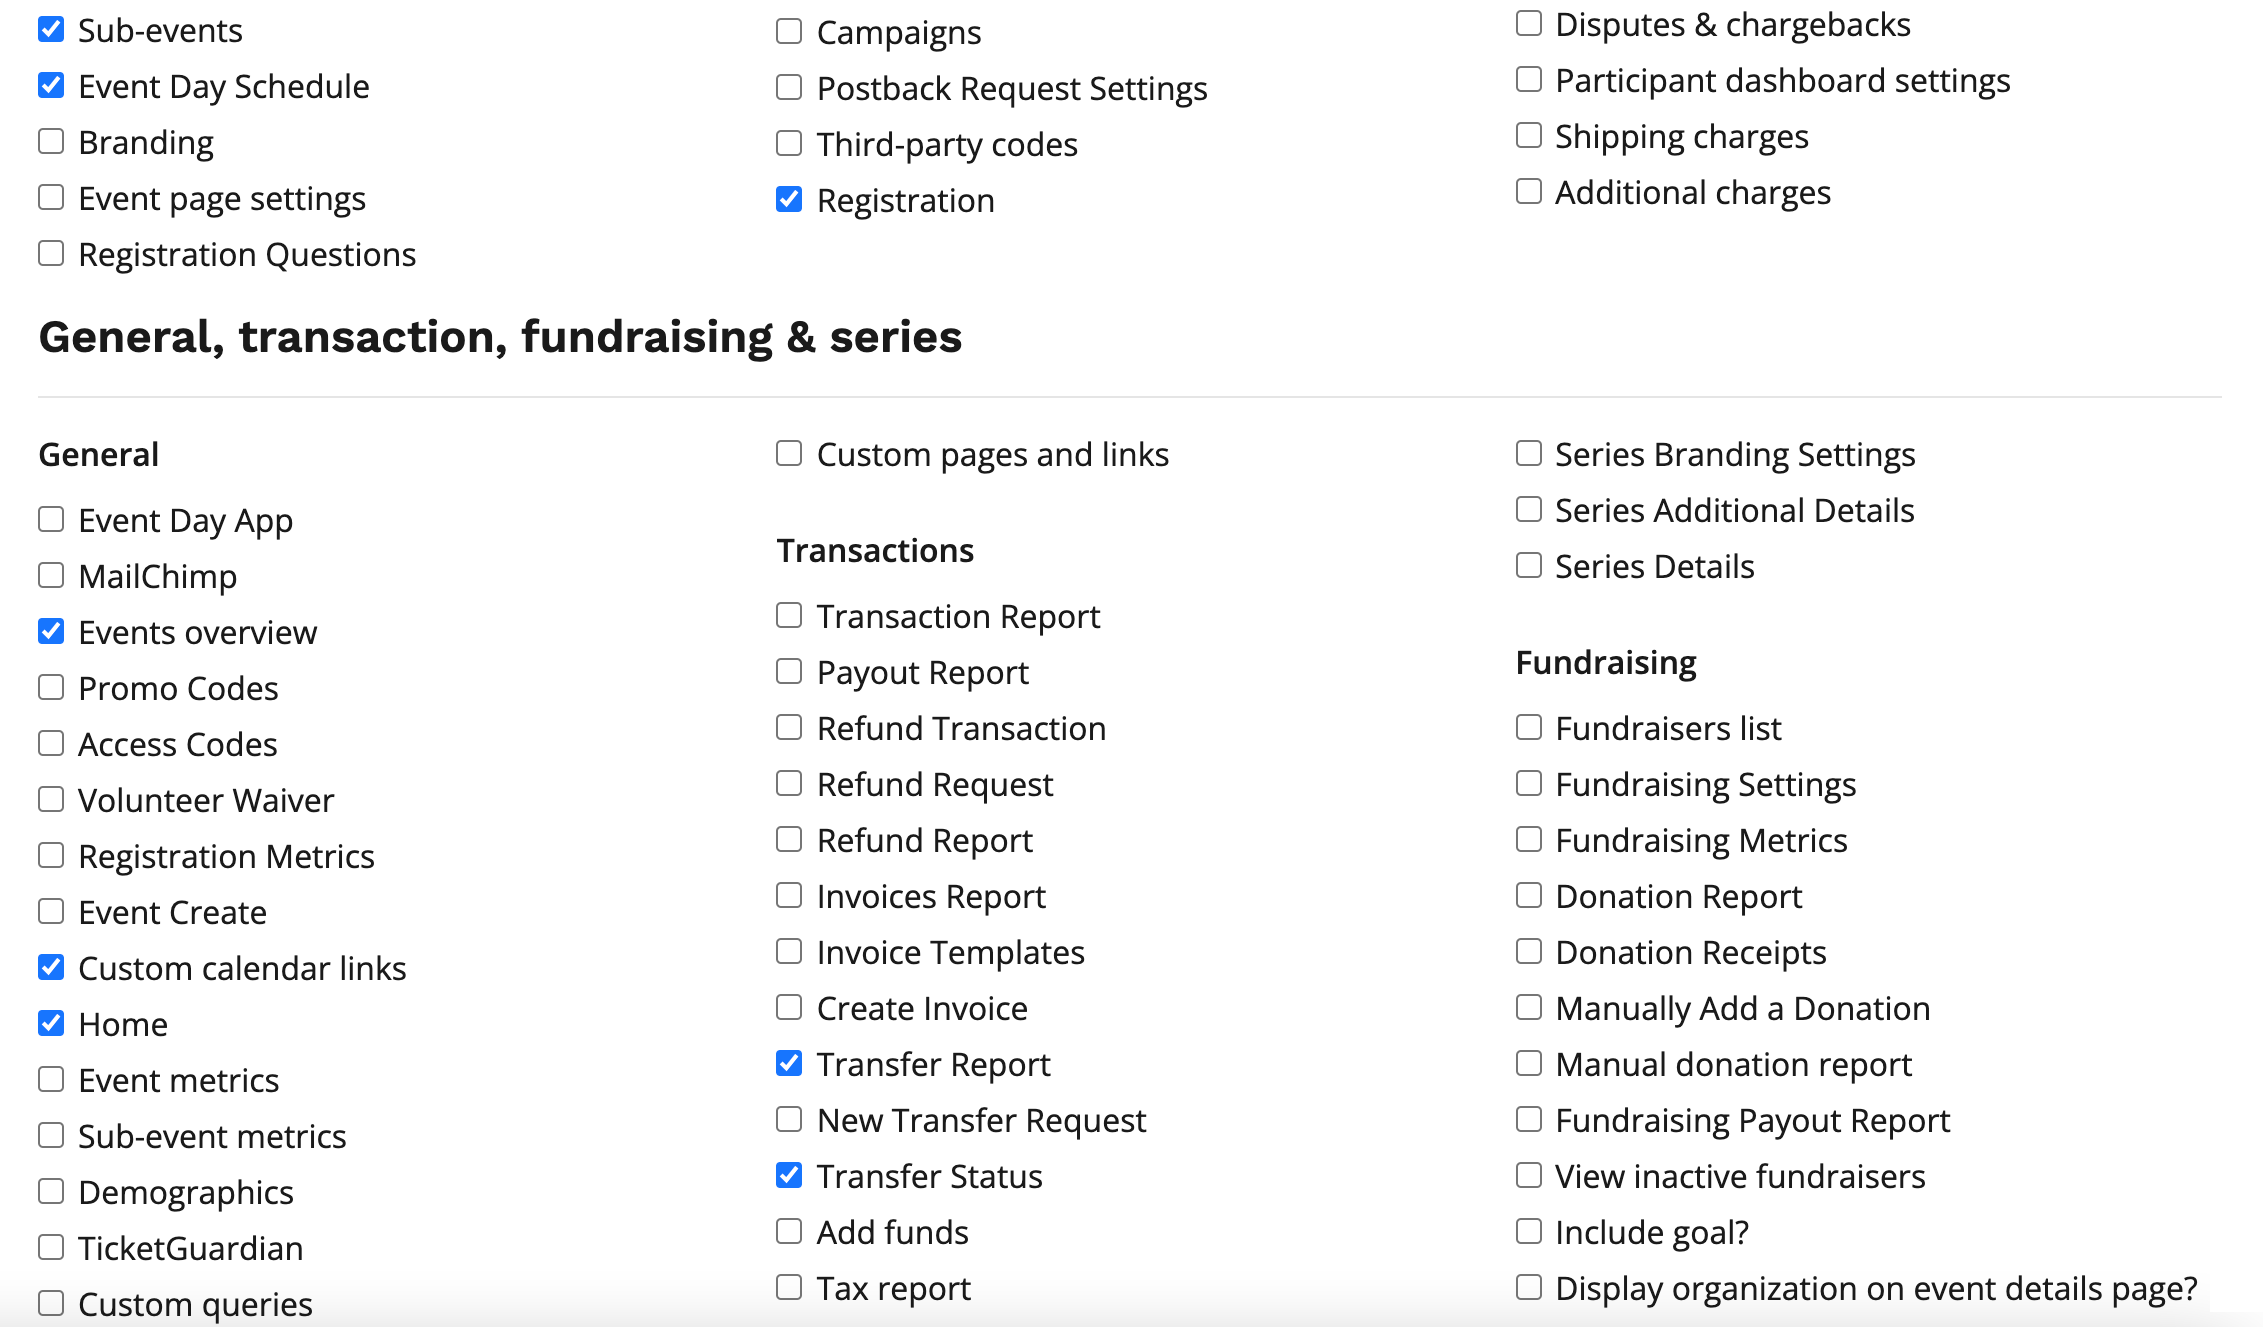Image resolution: width=2263 pixels, height=1327 pixels.
Task: Toggle off the Home checkbox
Action: point(51,1024)
